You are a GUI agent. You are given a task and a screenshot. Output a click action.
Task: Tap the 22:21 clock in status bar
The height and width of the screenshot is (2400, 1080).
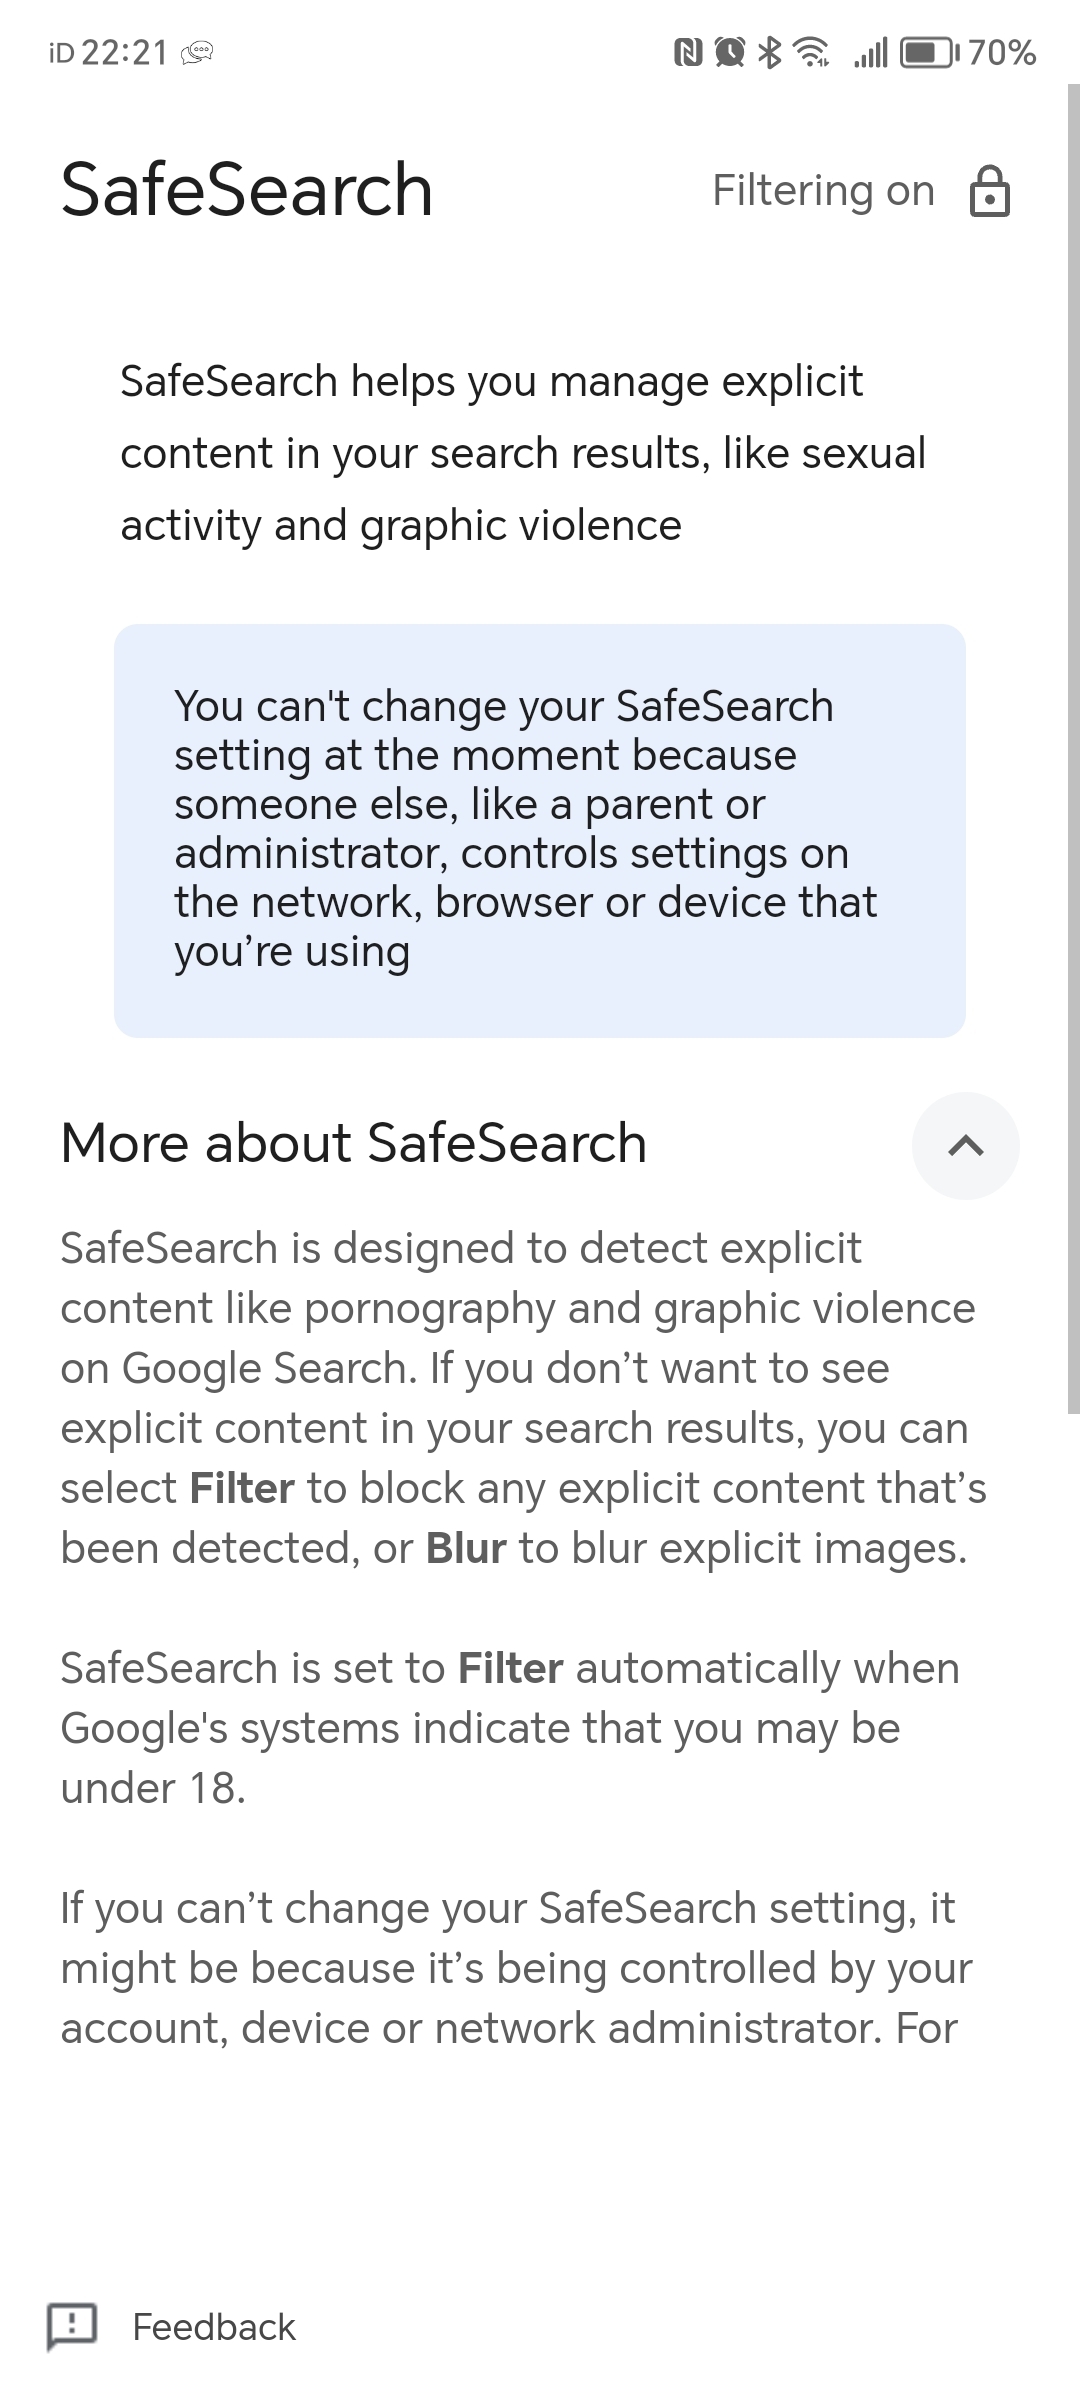click(124, 52)
